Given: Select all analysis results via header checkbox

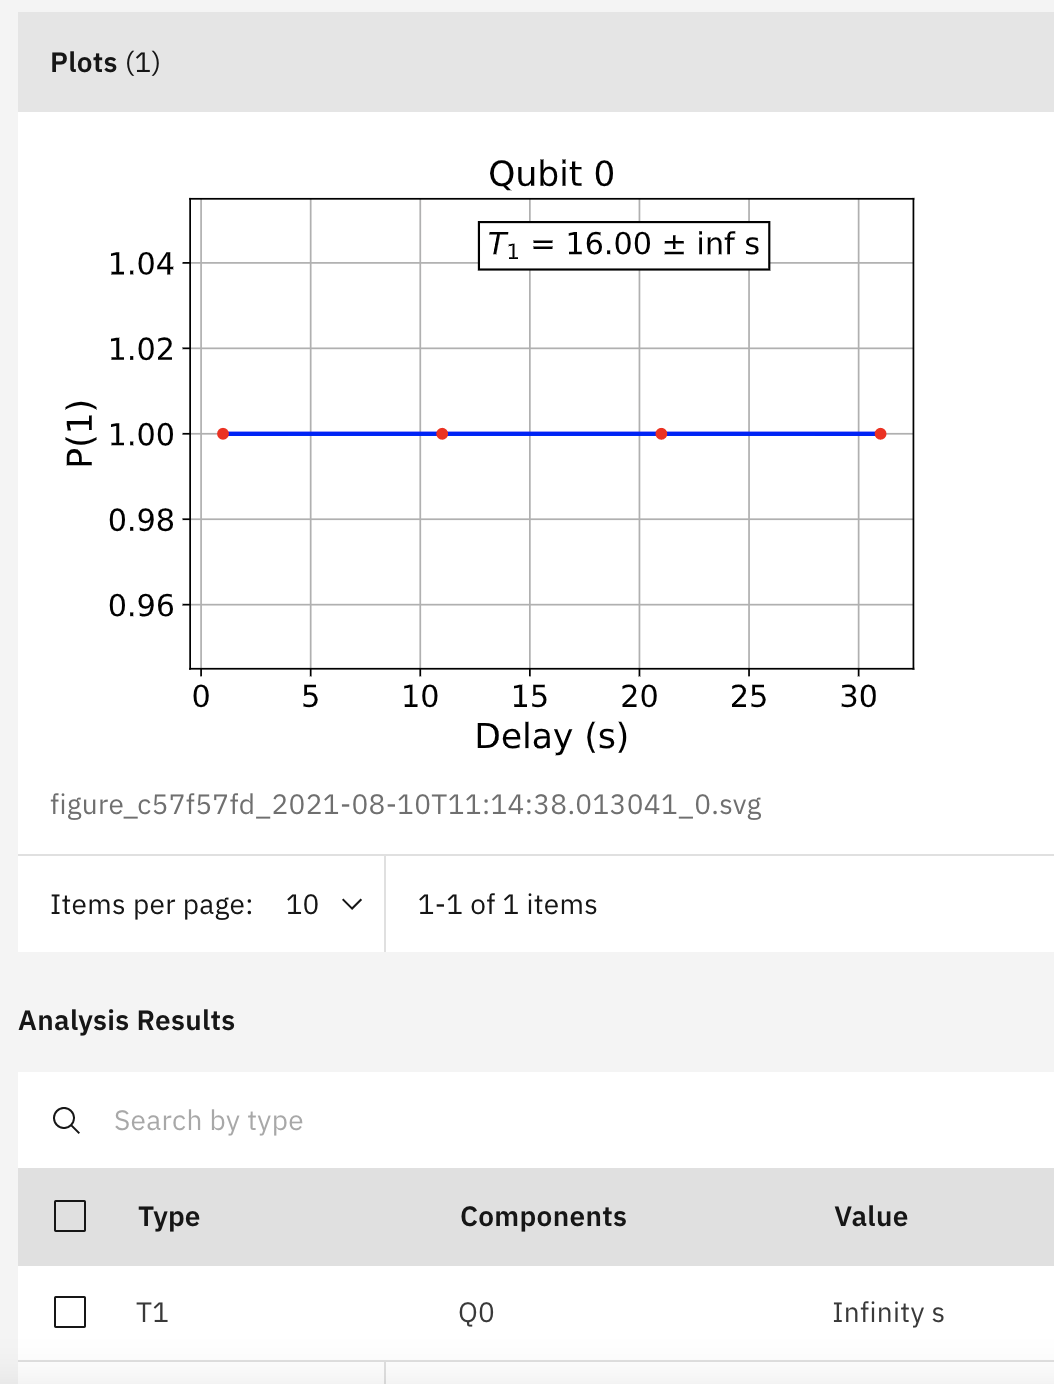Looking at the screenshot, I should pyautogui.click(x=68, y=1217).
